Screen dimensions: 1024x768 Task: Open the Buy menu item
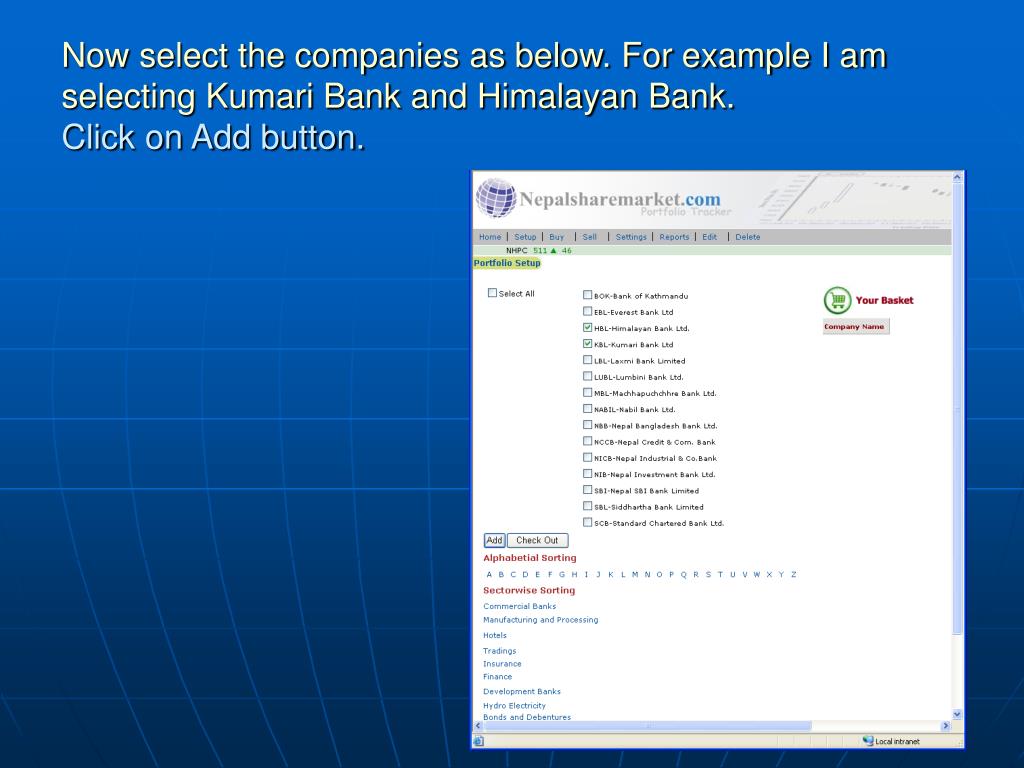[x=556, y=237]
